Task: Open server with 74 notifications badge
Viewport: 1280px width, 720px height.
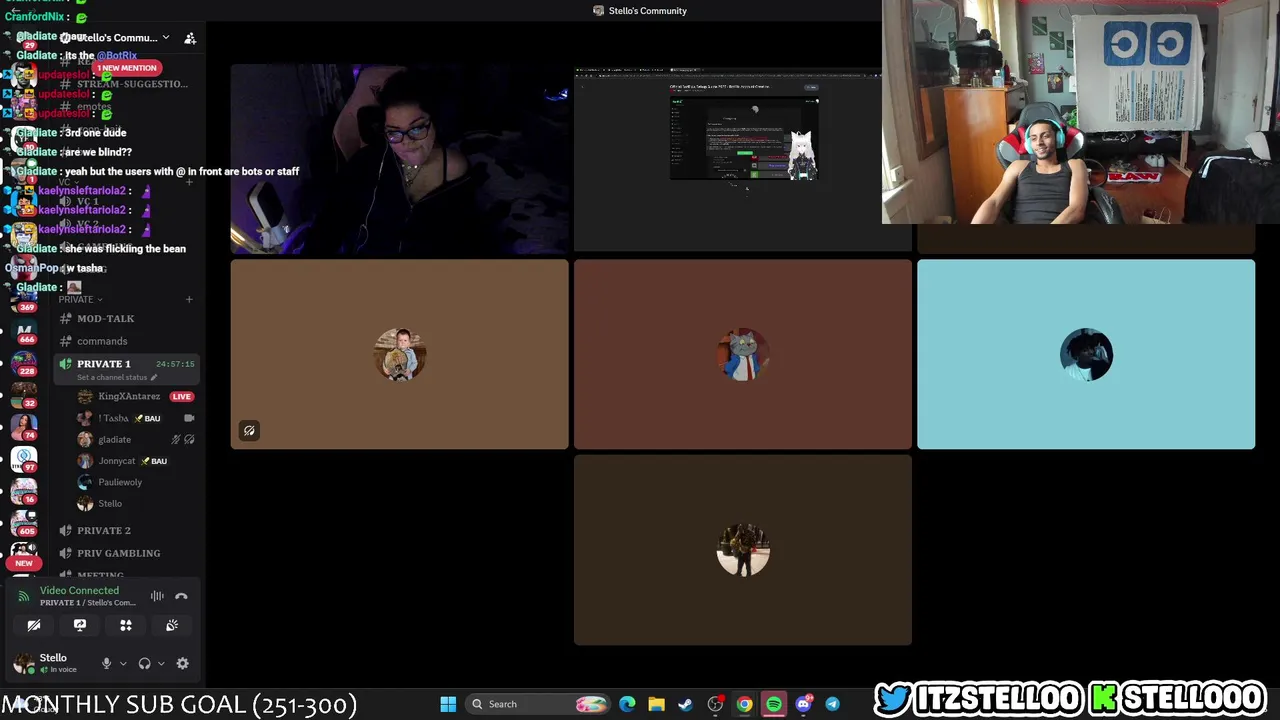Action: pyautogui.click(x=24, y=427)
